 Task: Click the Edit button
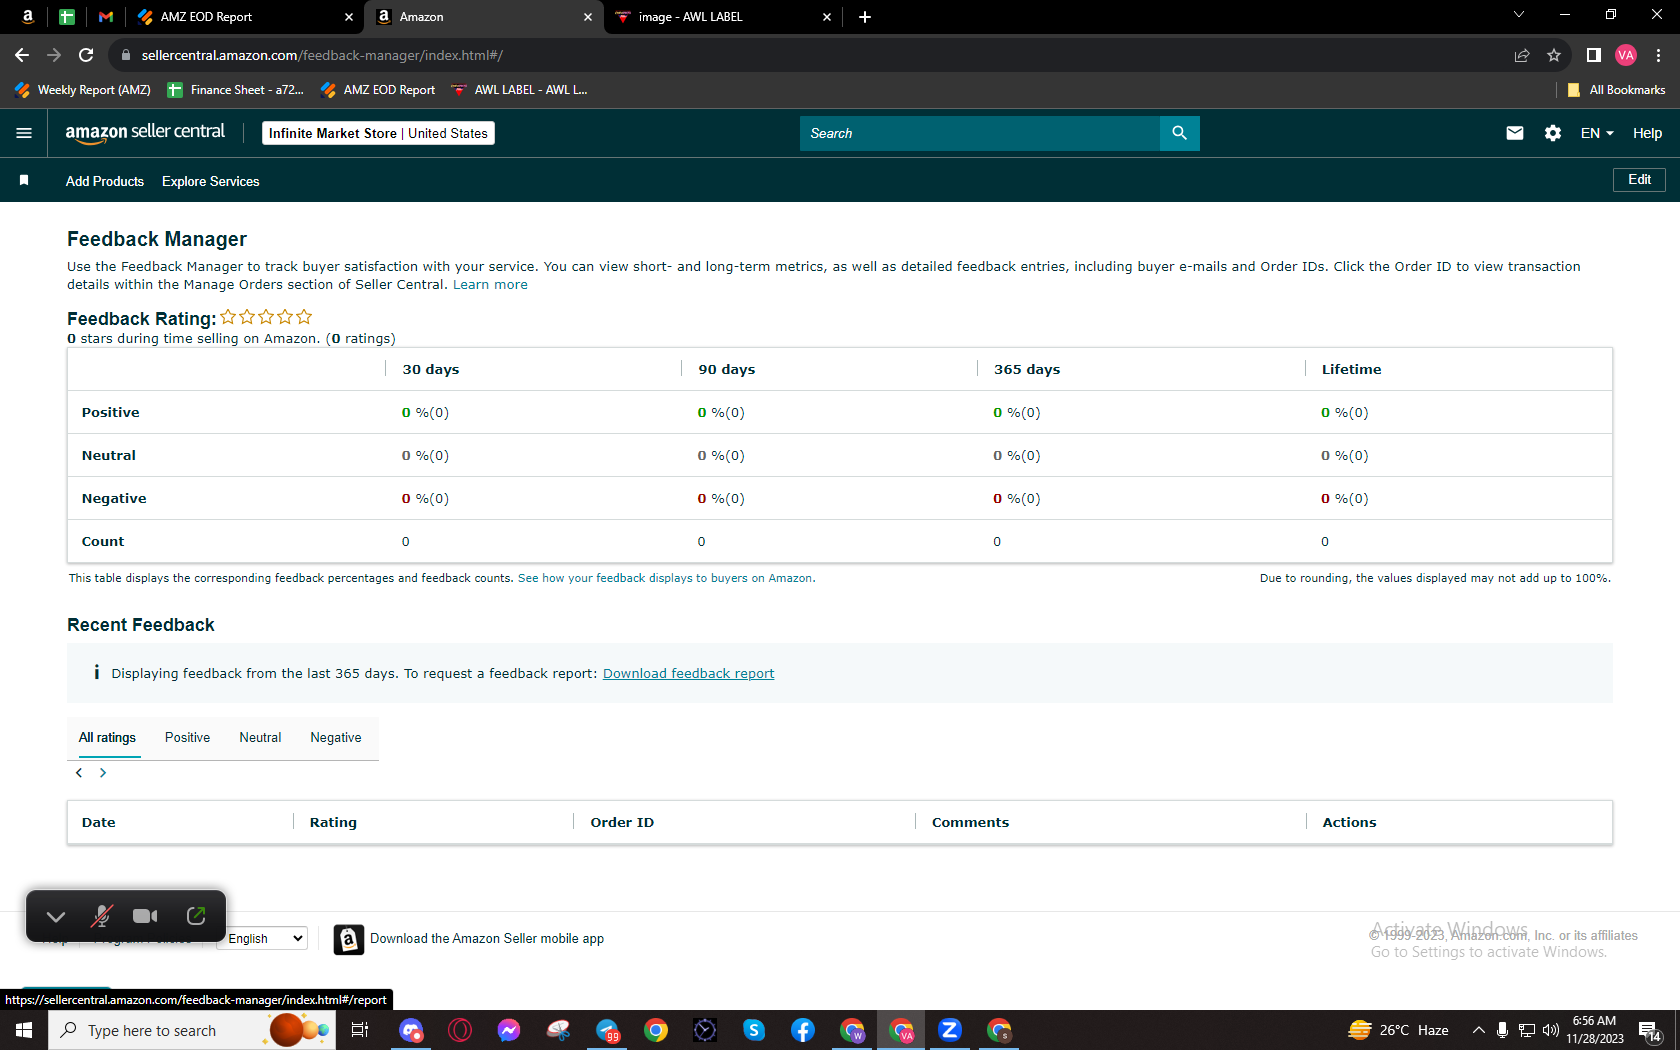point(1639,180)
